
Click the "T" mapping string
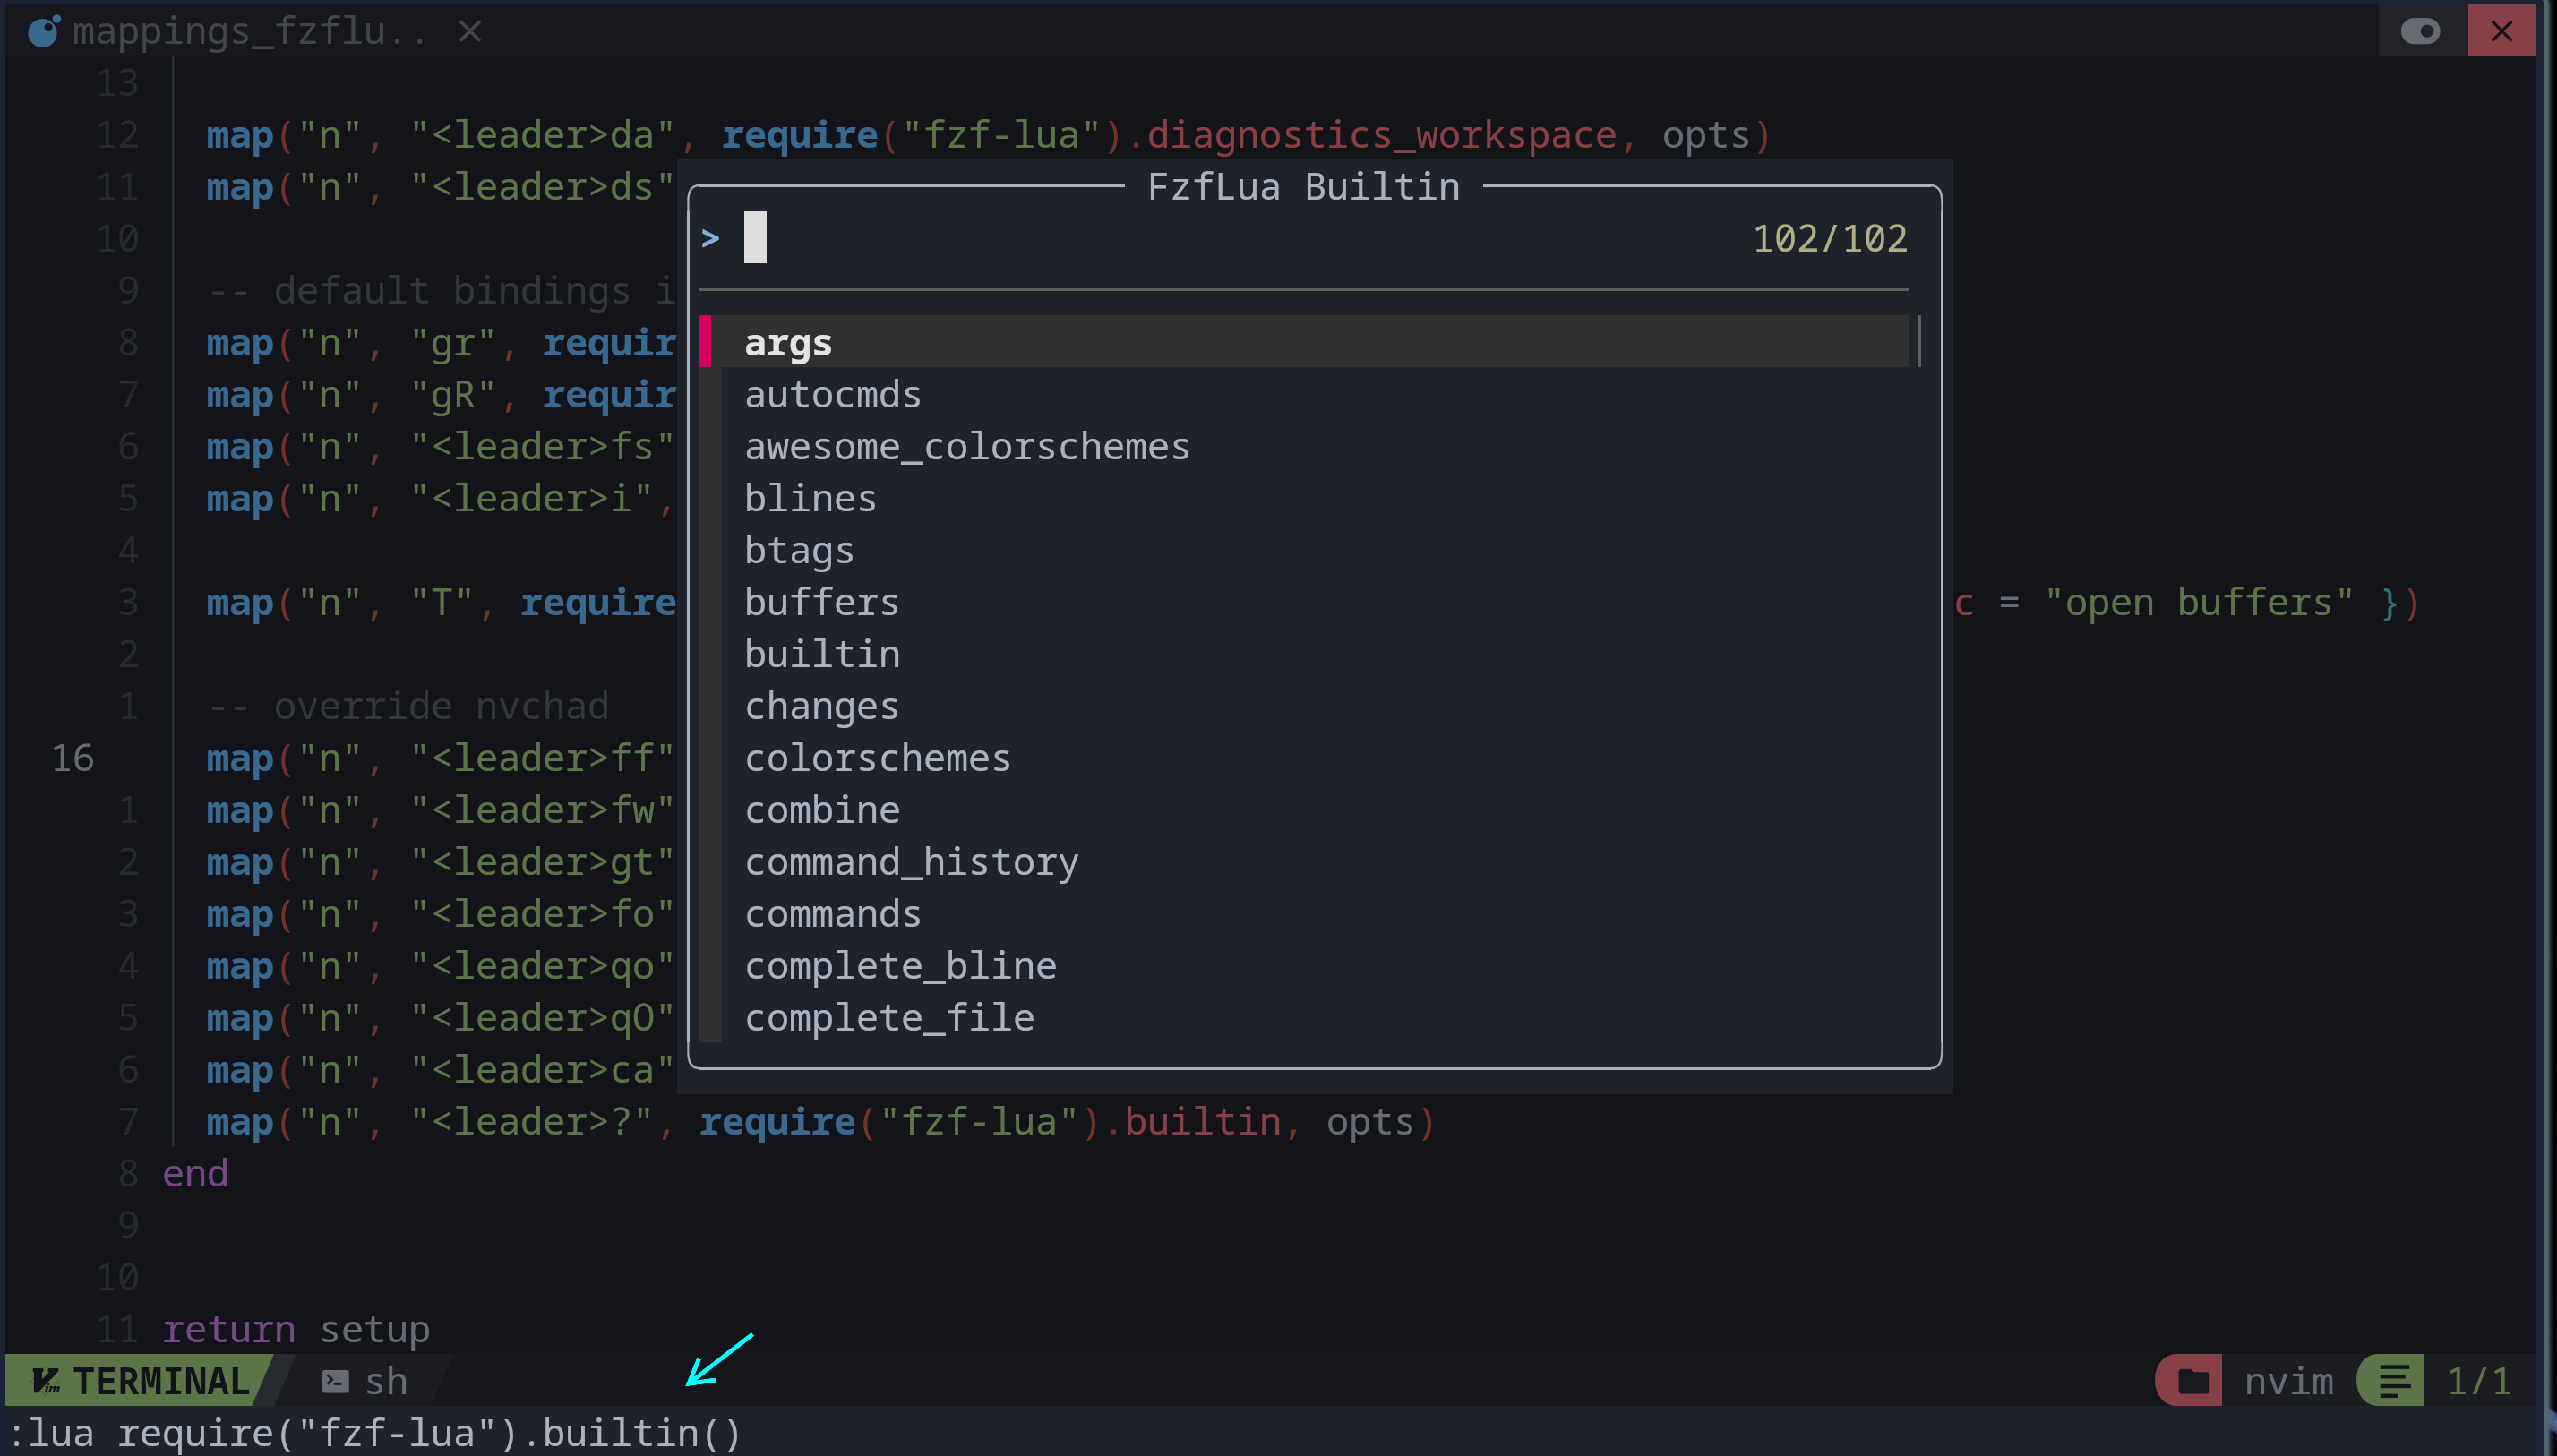pyautogui.click(x=442, y=603)
